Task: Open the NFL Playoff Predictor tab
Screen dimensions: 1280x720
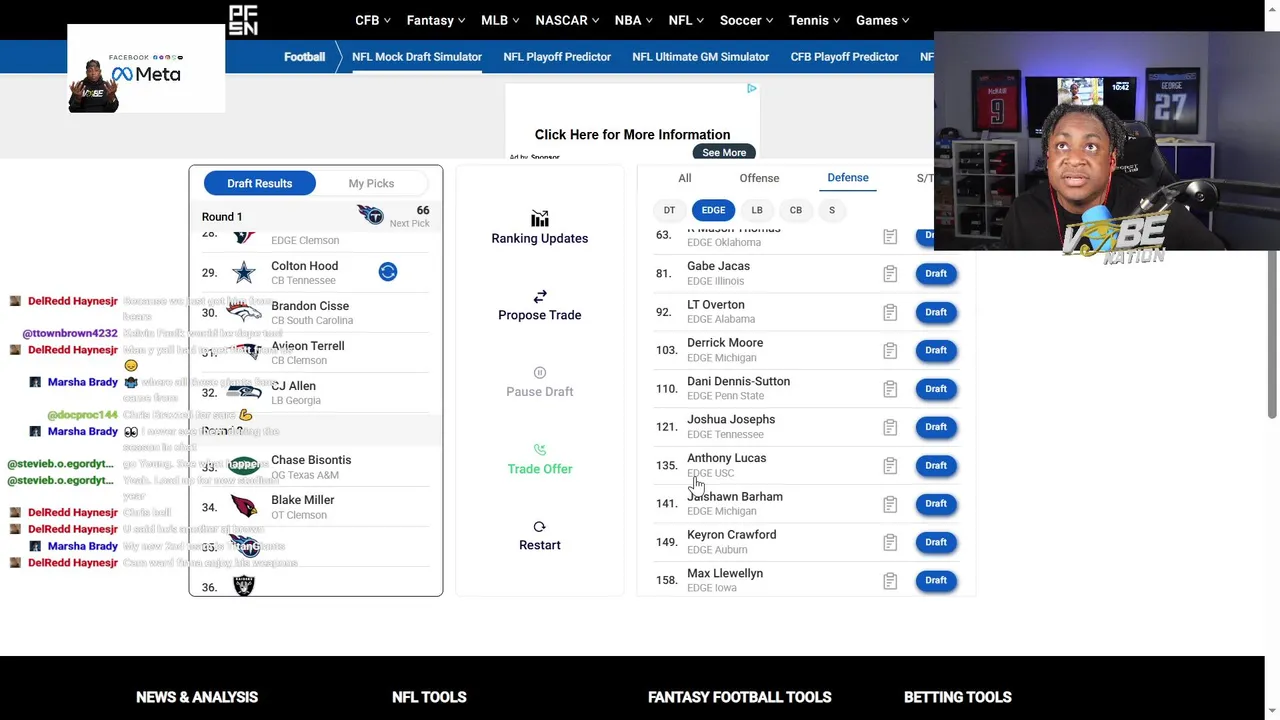Action: 557,57
